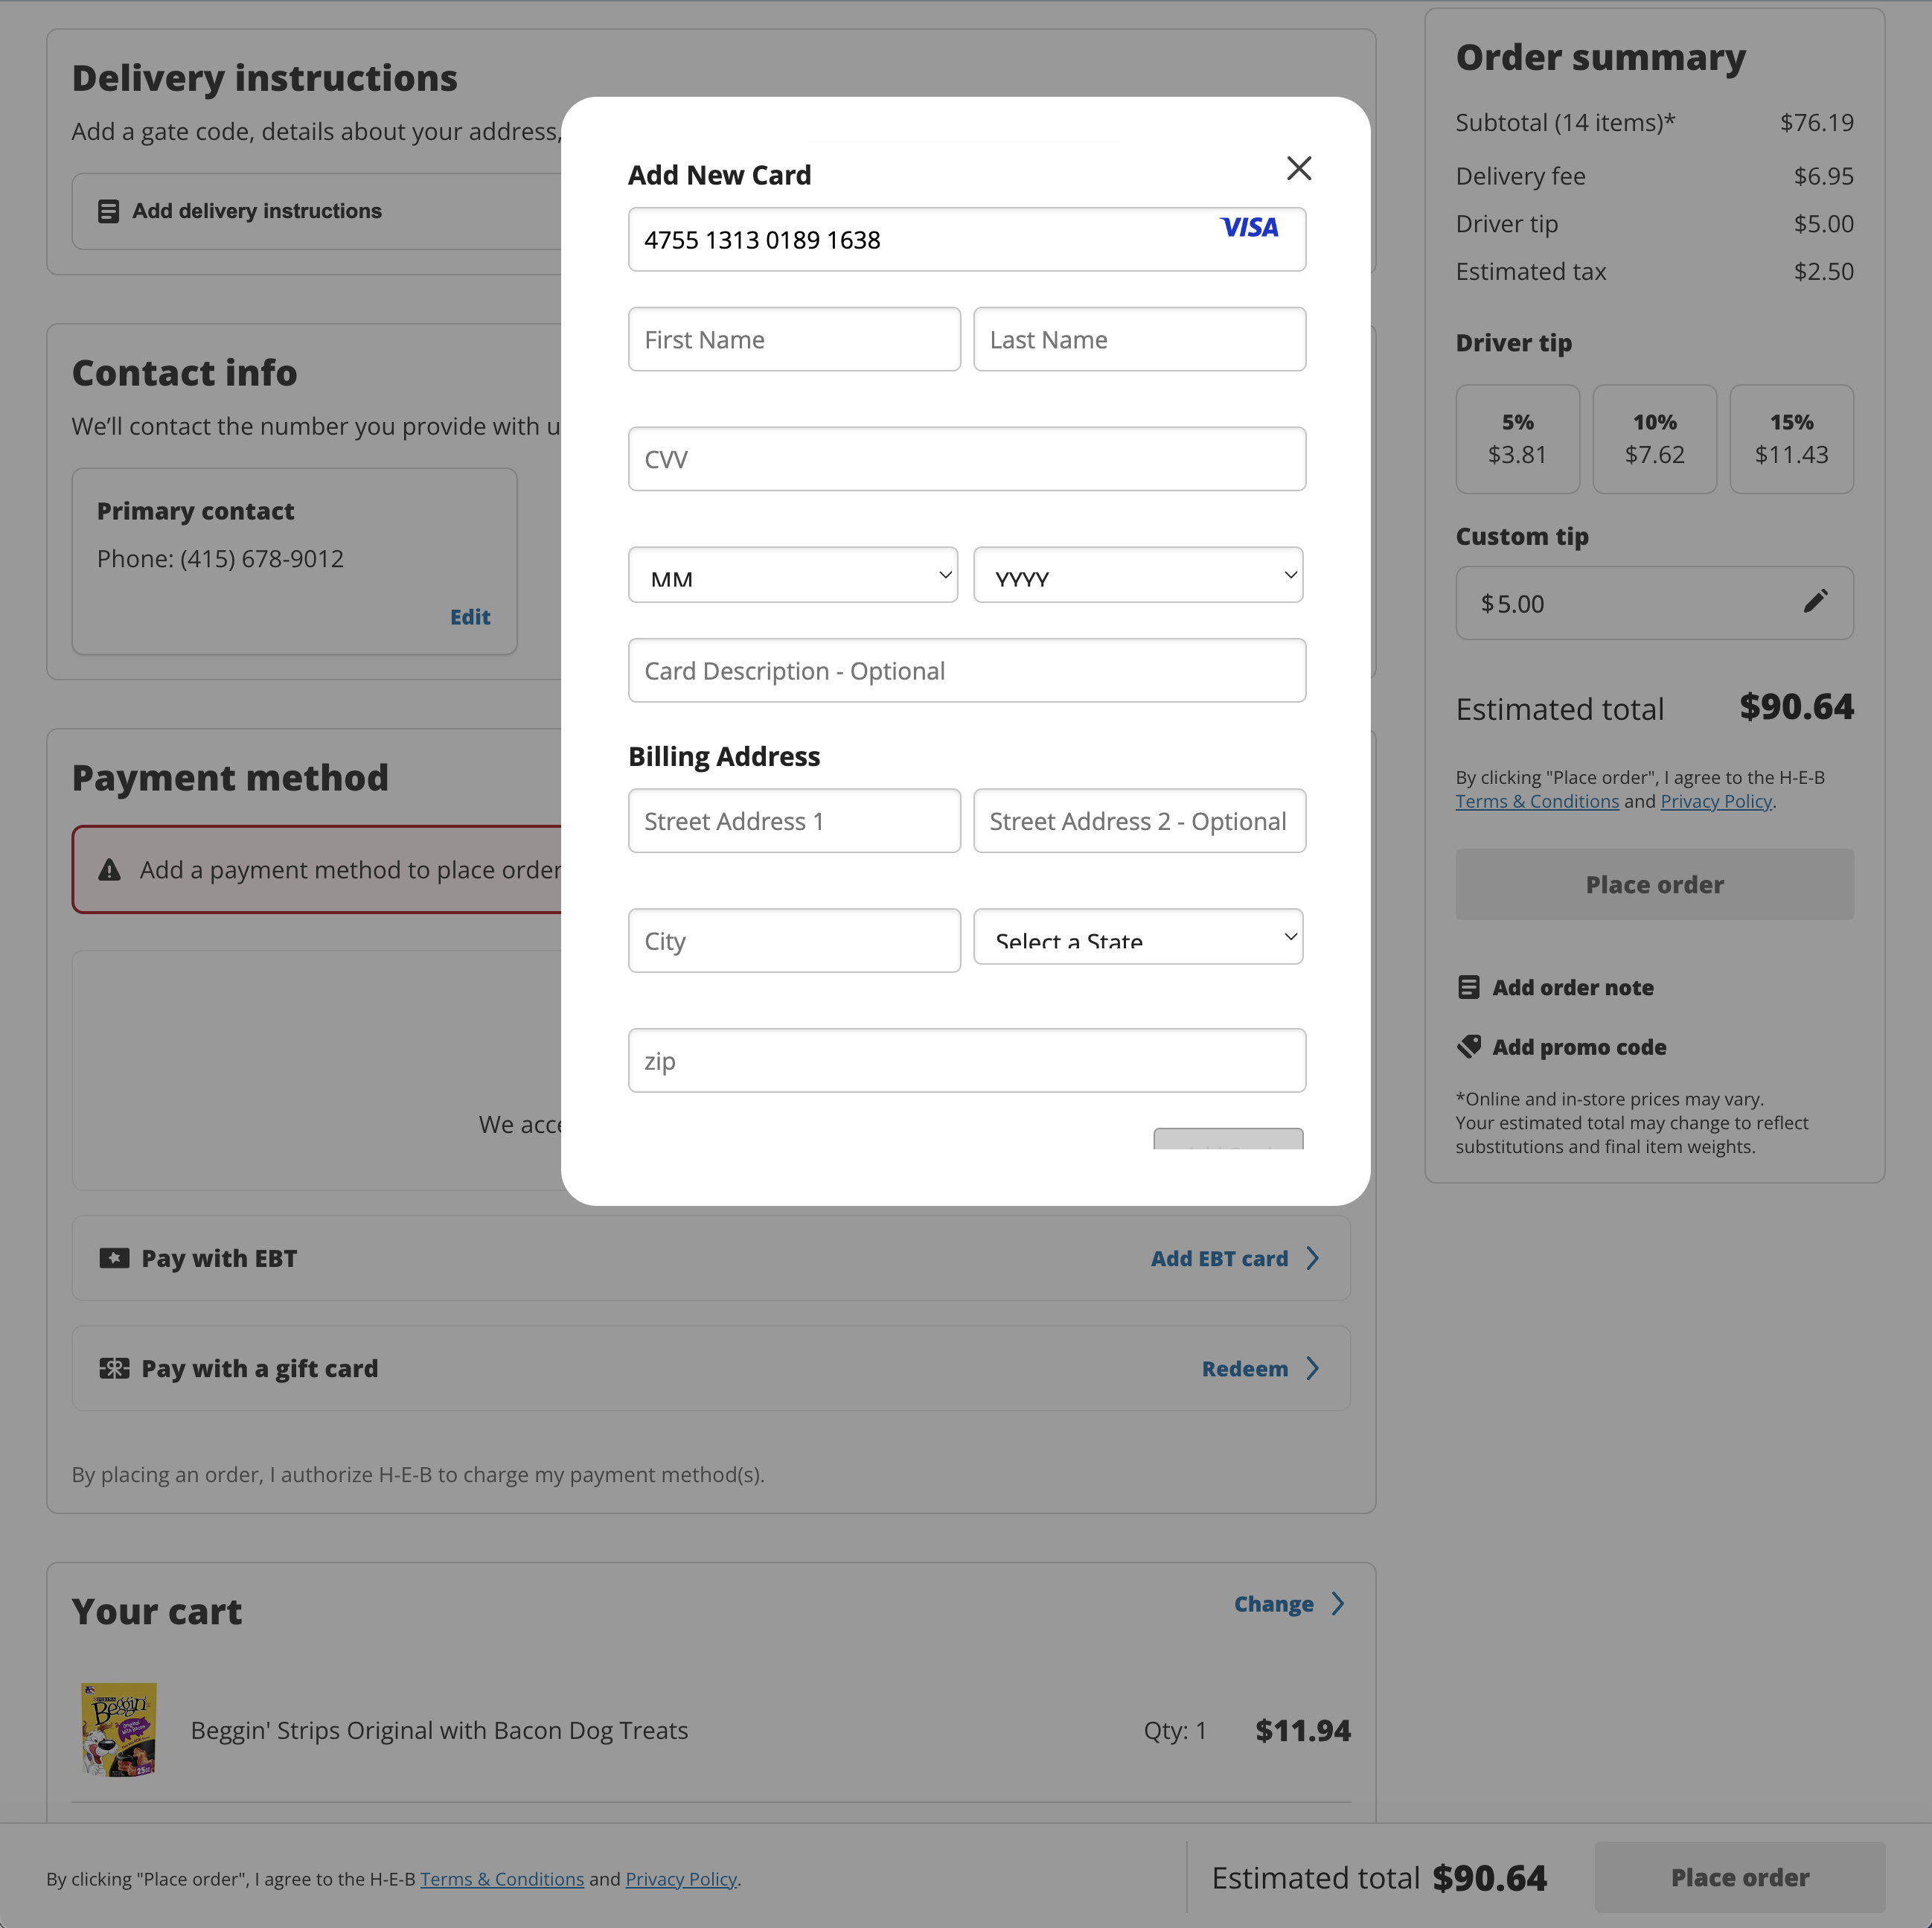The width and height of the screenshot is (1932, 1928).
Task: Click the gift card icon
Action: [x=114, y=1368]
